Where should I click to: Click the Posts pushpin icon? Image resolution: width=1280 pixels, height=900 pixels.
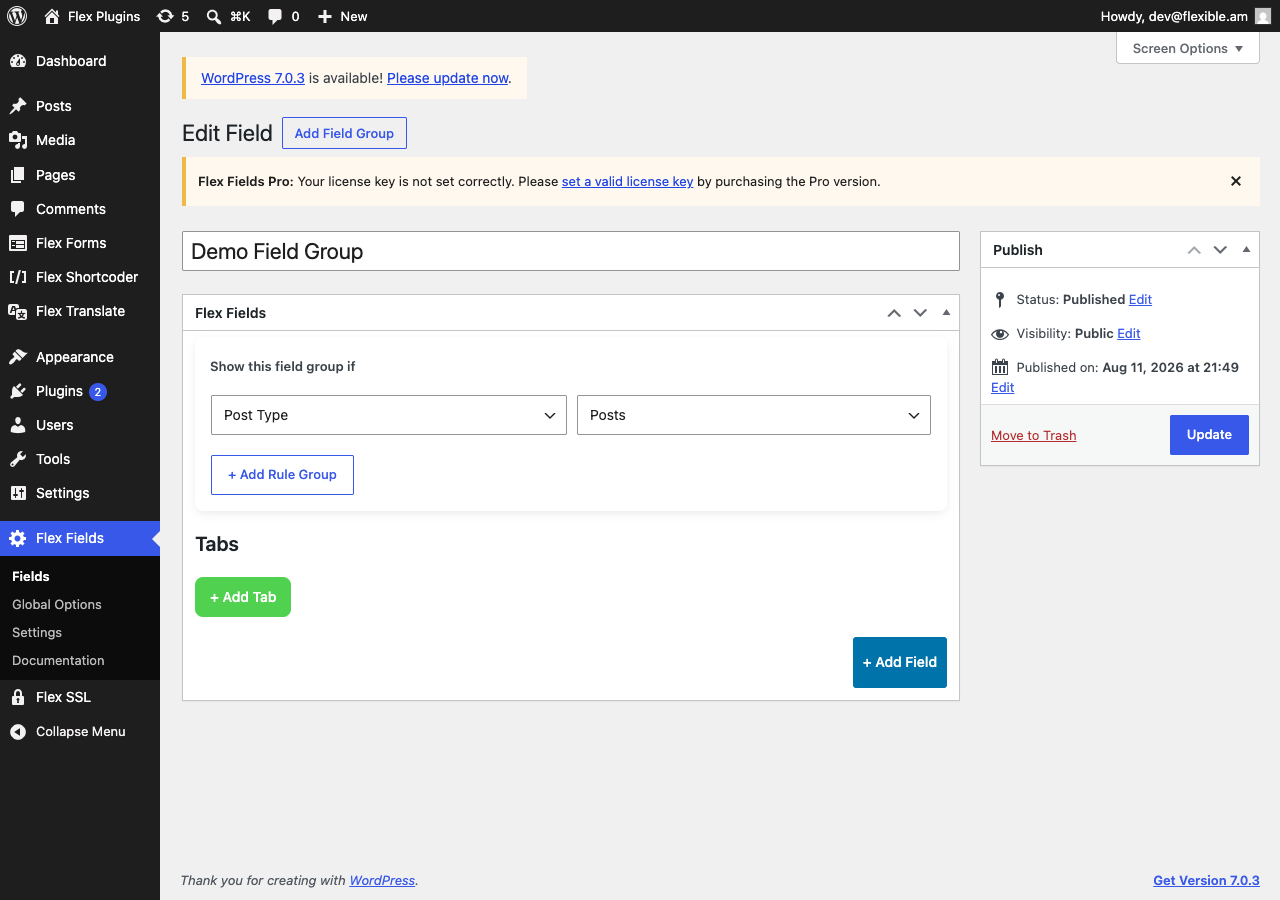(18, 106)
